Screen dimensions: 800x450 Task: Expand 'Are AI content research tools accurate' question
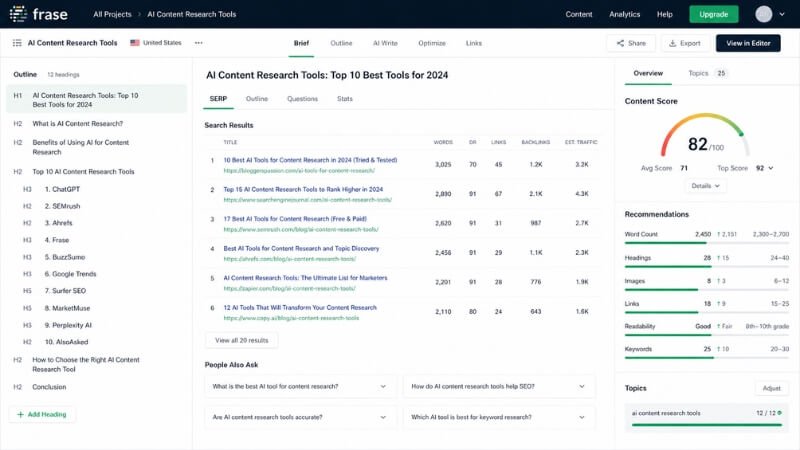[x=299, y=417]
